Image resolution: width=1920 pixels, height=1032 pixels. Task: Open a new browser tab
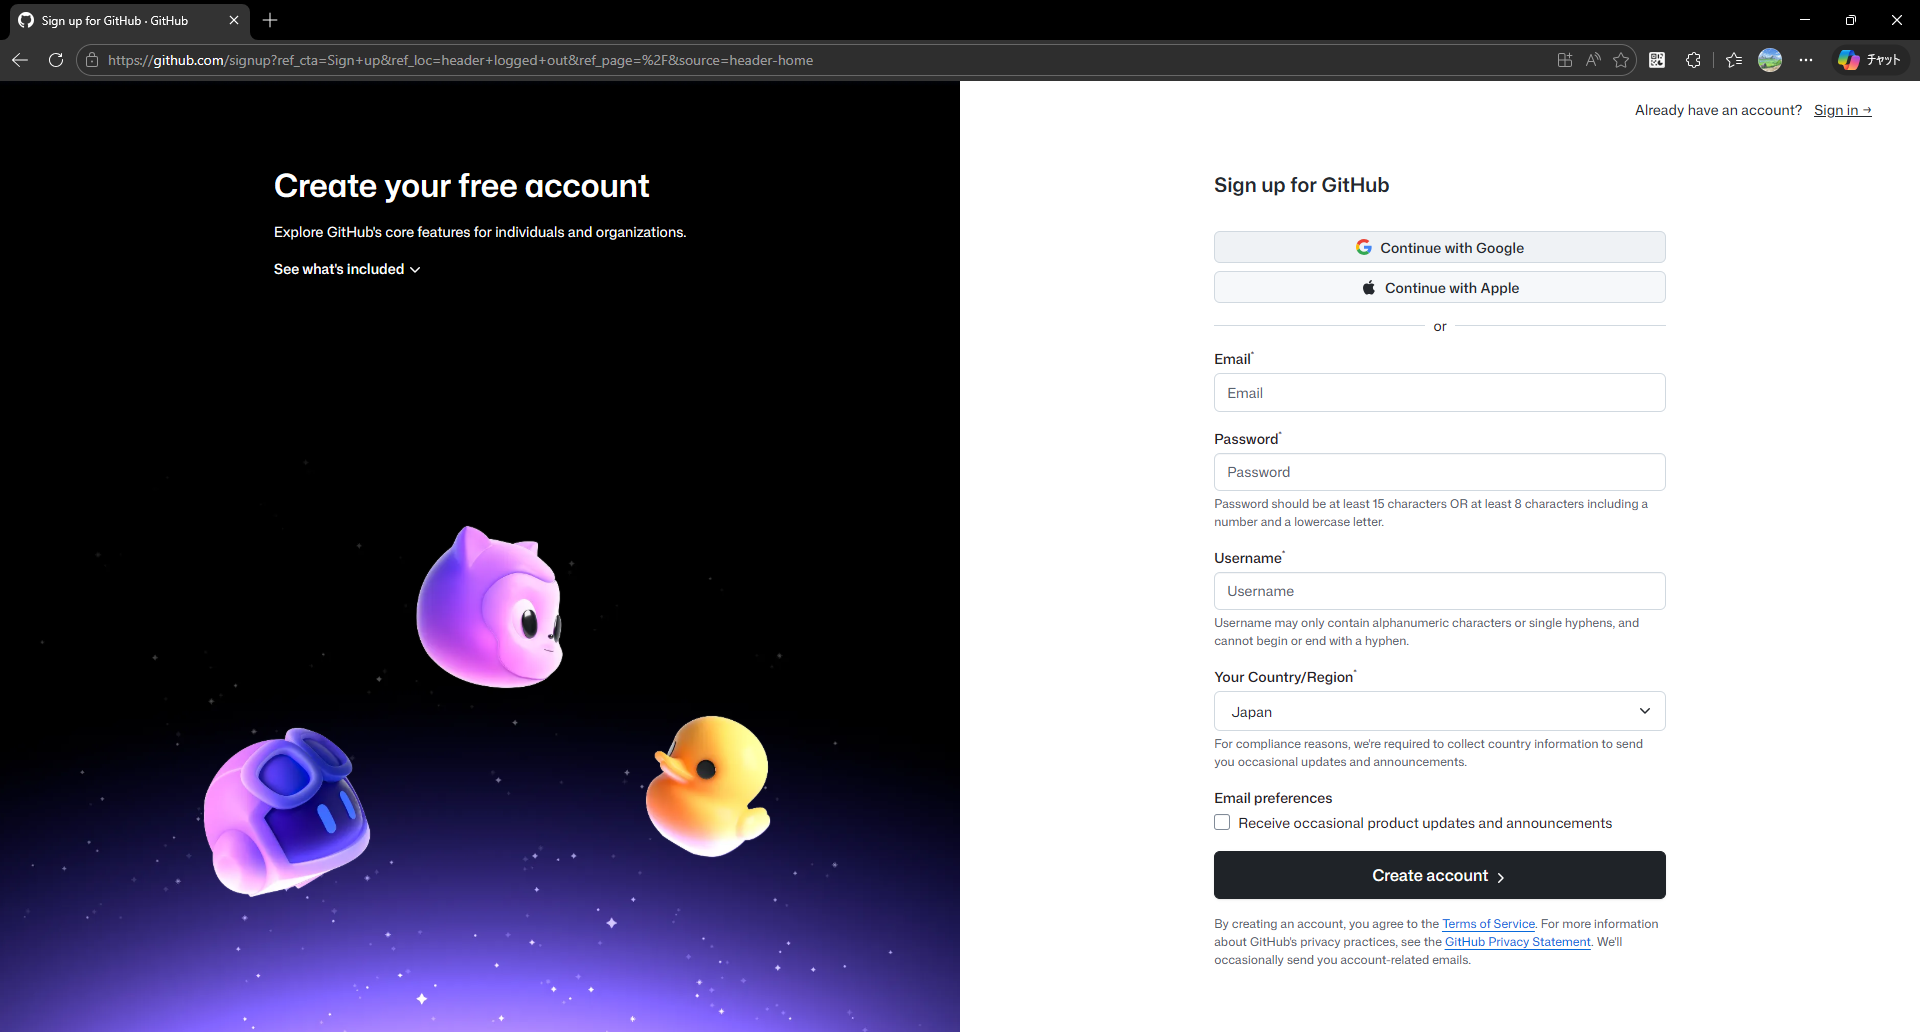[x=269, y=20]
